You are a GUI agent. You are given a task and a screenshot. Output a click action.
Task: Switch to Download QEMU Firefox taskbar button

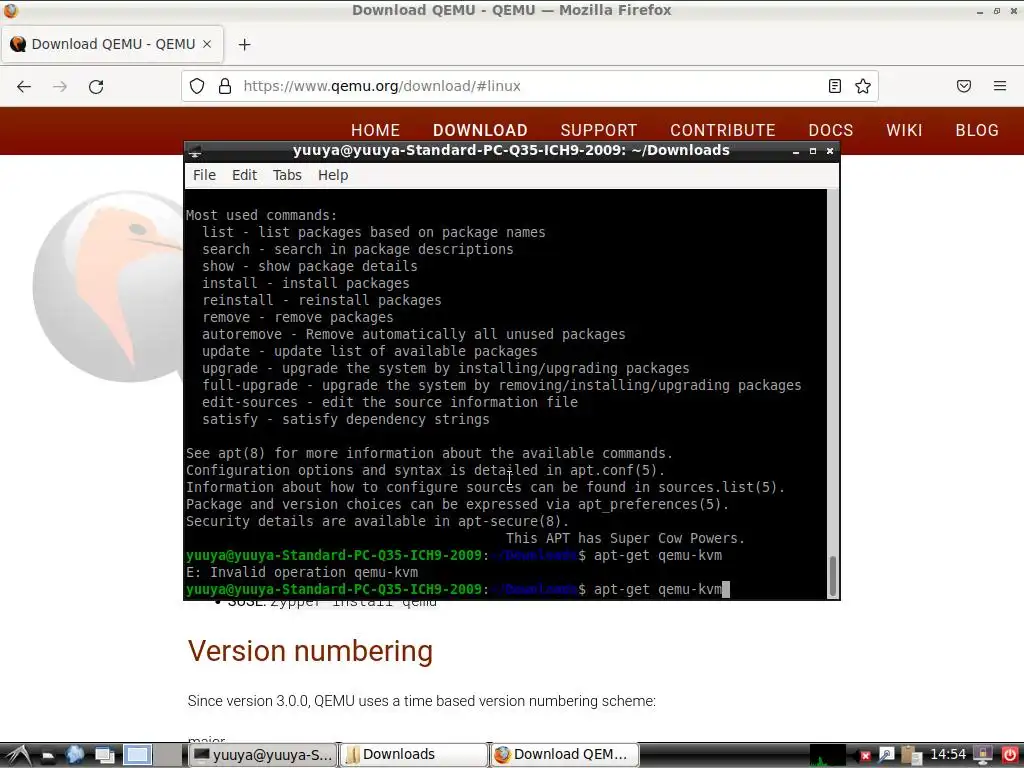pos(564,755)
